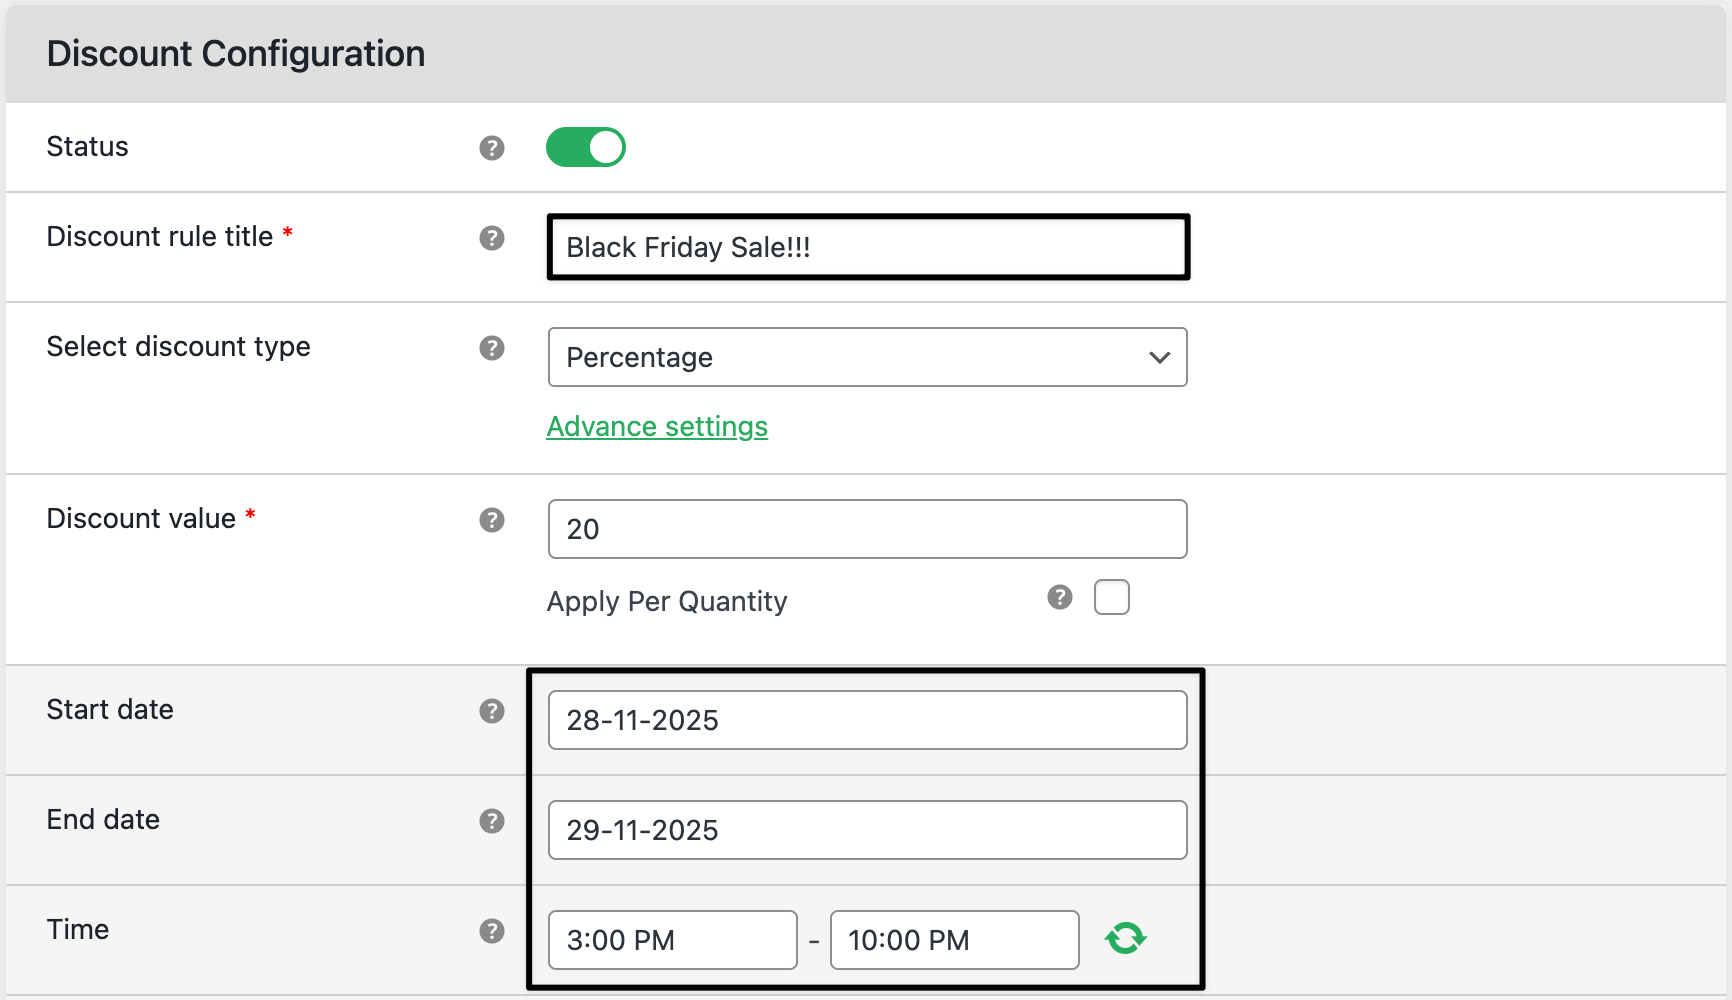Click the help icon for Select discount type
Viewport: 1732px width, 1000px height.
point(491,348)
